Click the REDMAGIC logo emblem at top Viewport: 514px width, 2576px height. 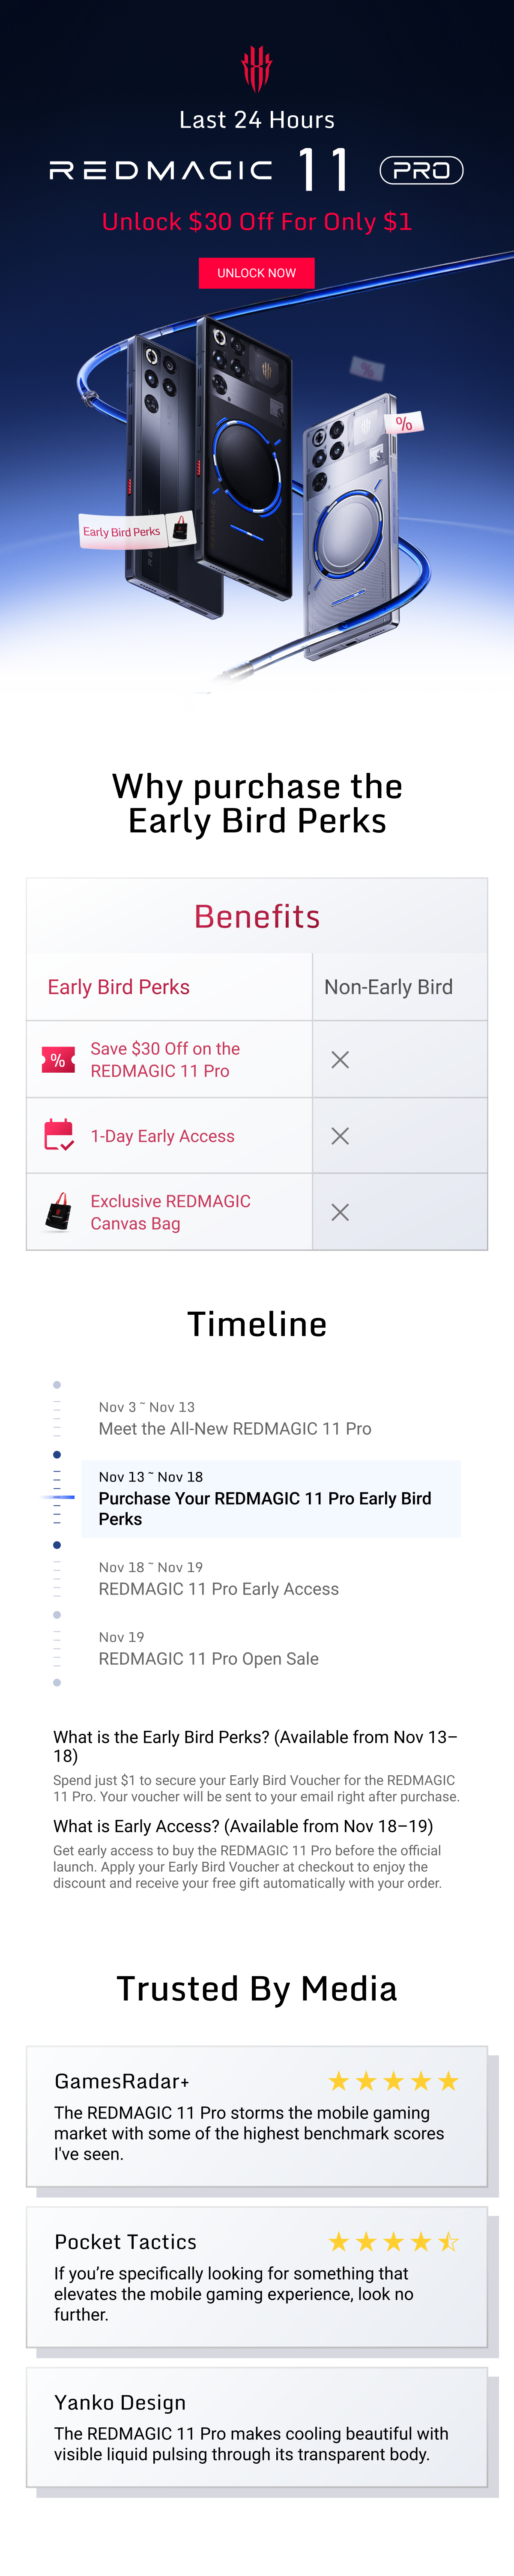(257, 68)
